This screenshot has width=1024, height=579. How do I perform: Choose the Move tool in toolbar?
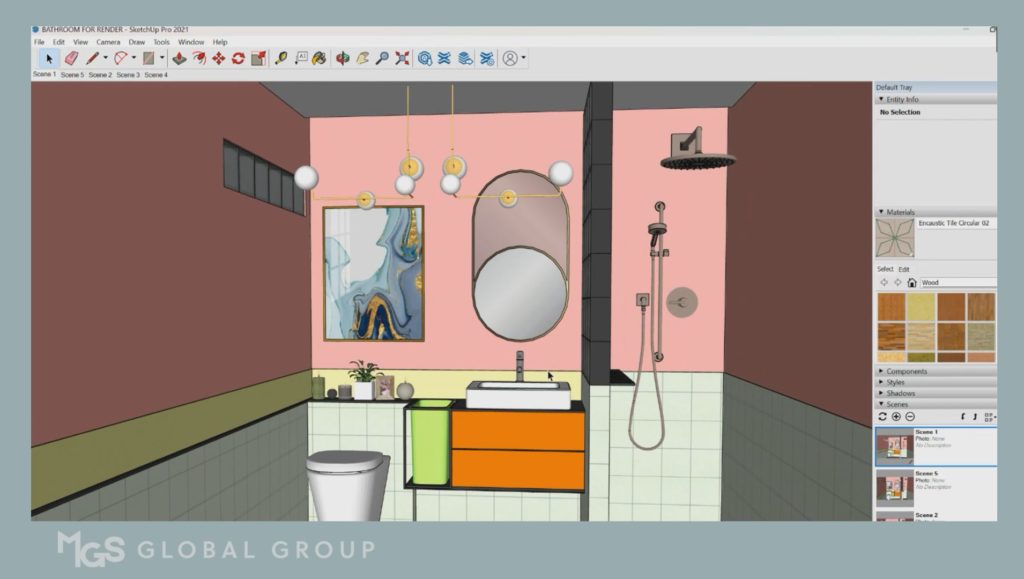pos(218,59)
